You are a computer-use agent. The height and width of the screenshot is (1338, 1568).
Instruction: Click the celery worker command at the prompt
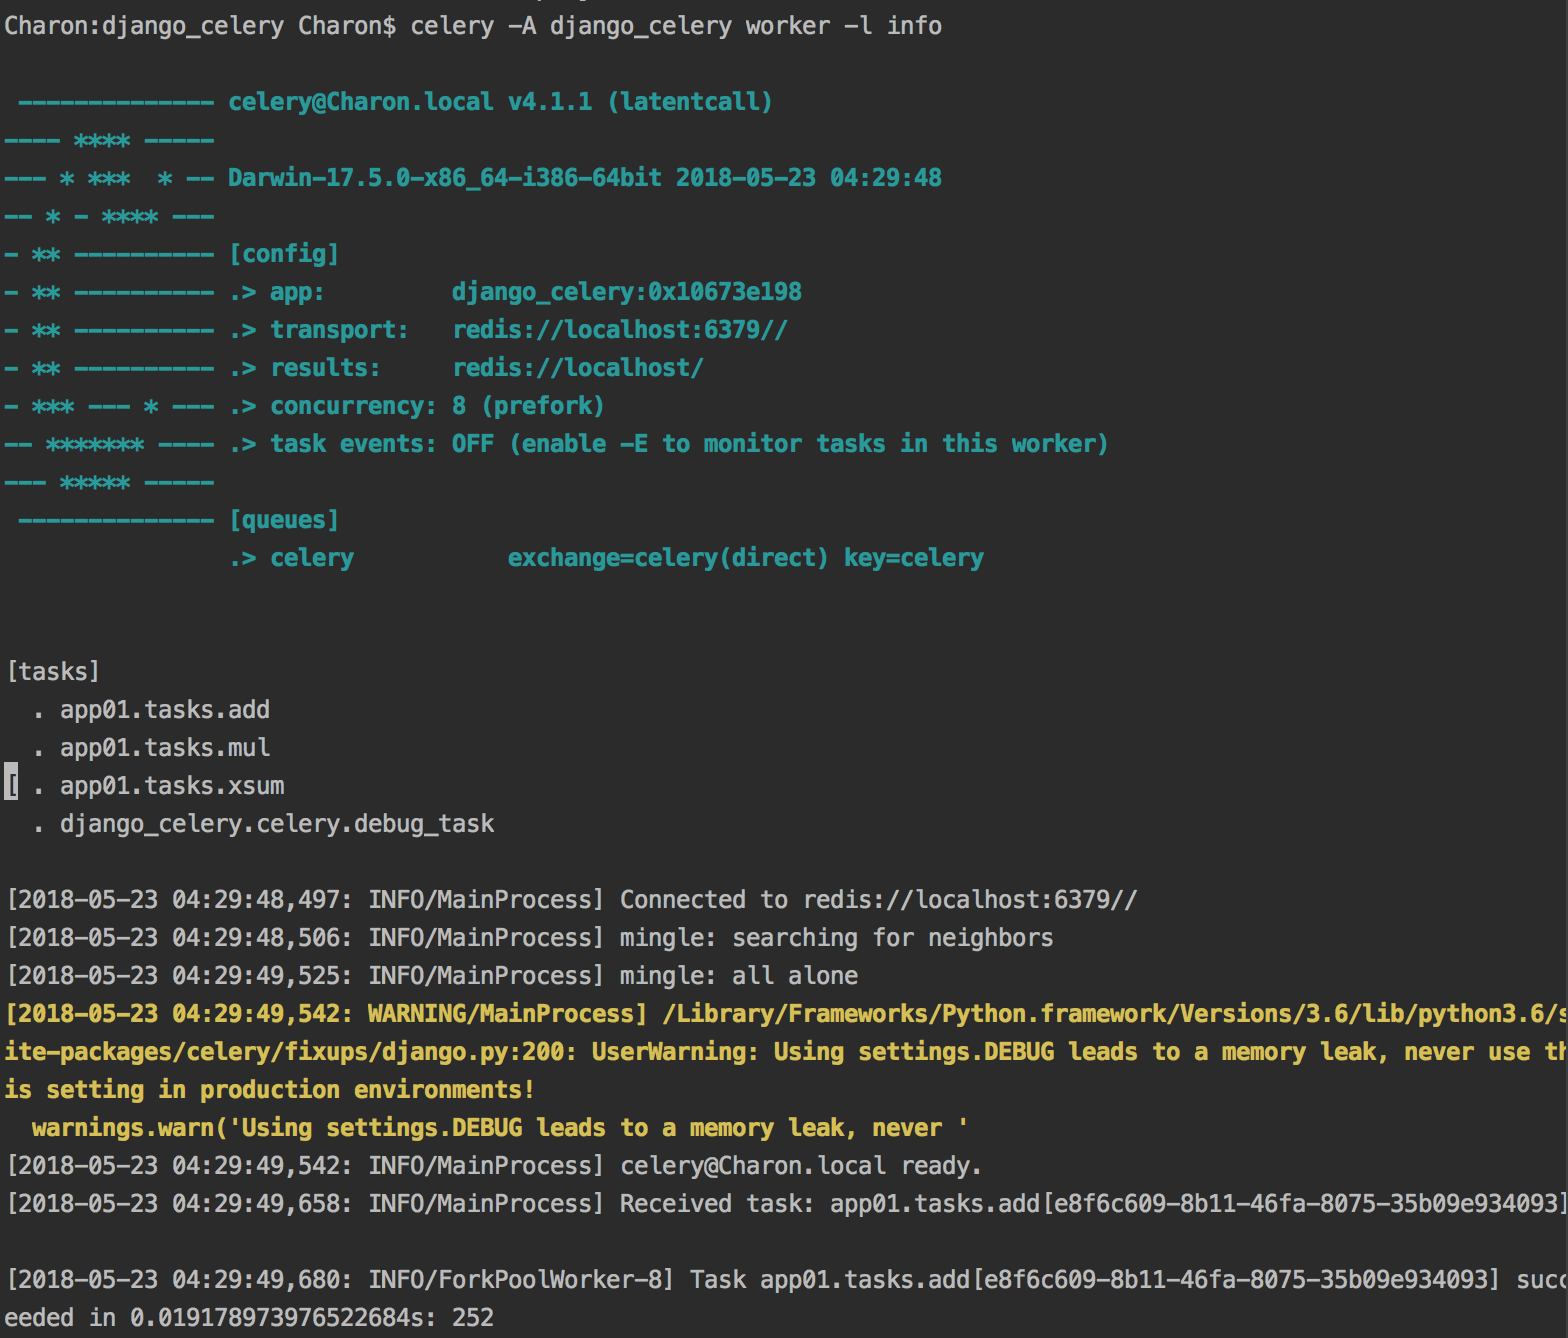(x=675, y=25)
